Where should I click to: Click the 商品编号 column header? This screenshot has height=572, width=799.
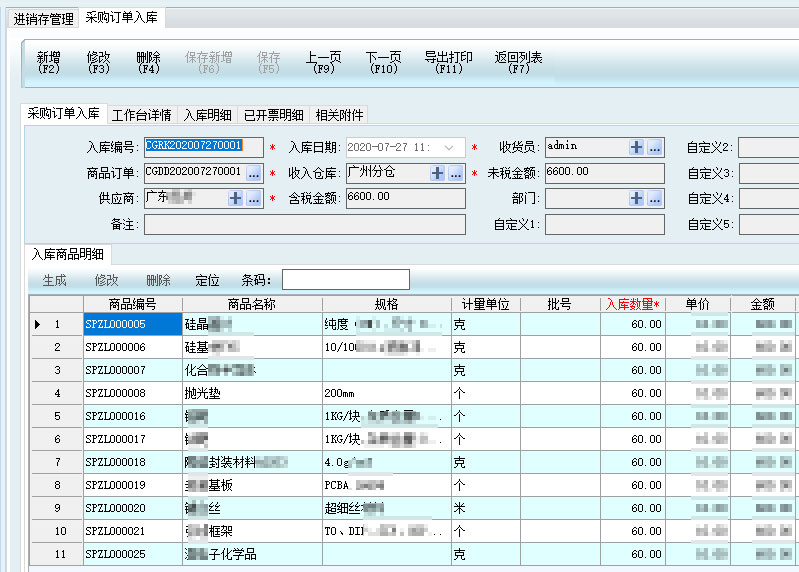[x=132, y=304]
